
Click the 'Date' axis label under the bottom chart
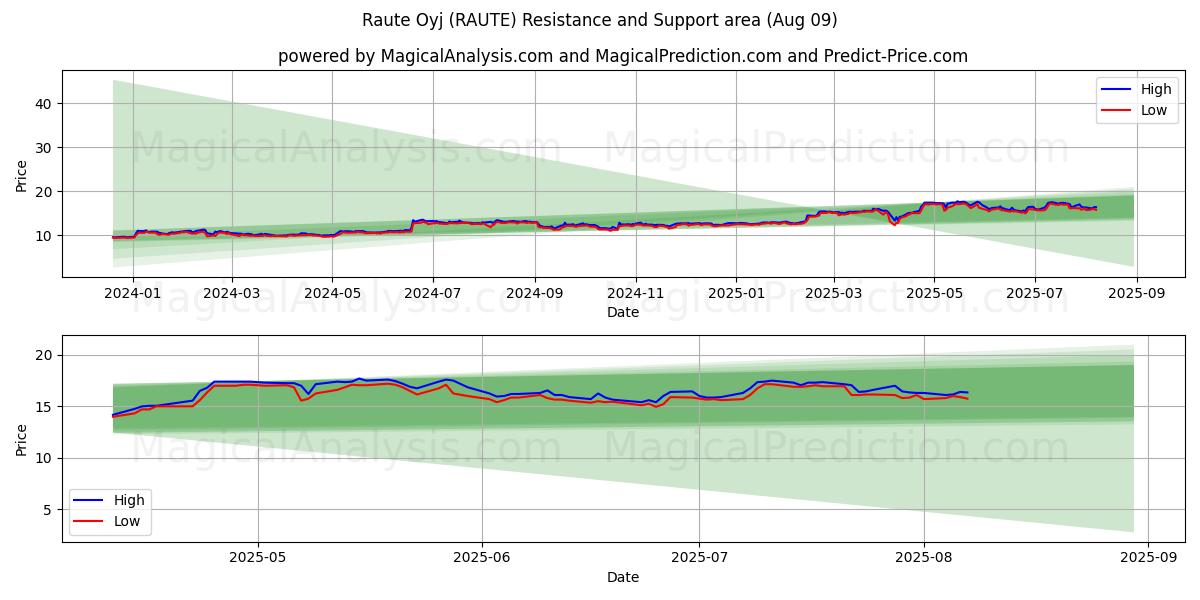tap(623, 578)
